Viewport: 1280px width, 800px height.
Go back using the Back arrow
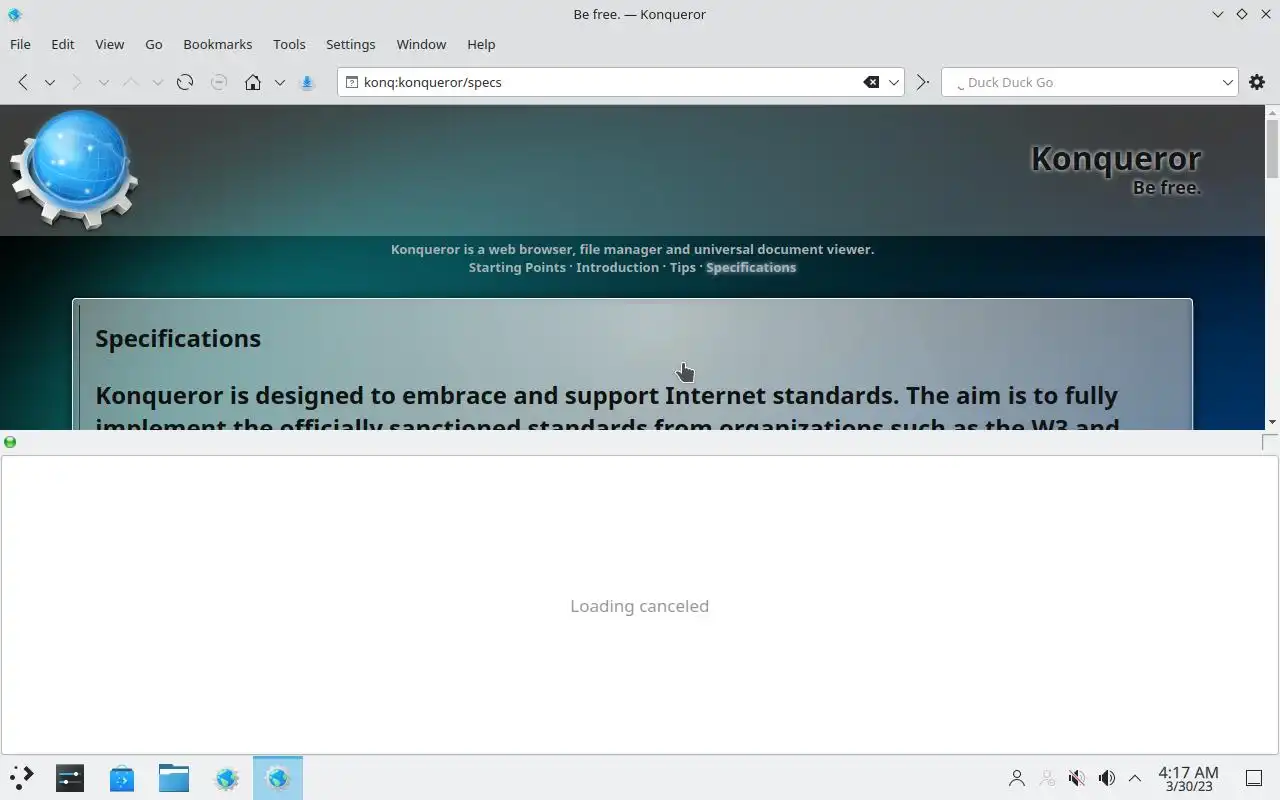point(23,82)
